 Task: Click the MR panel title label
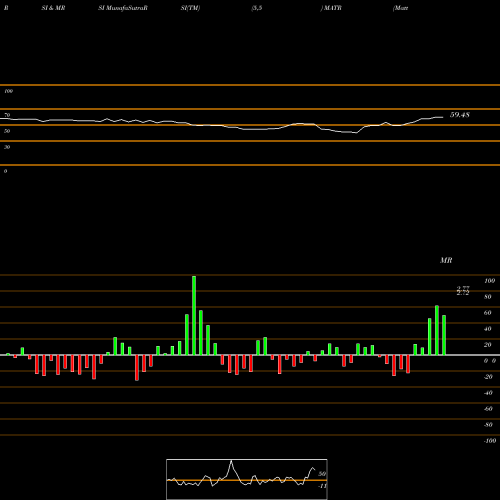click(446, 260)
